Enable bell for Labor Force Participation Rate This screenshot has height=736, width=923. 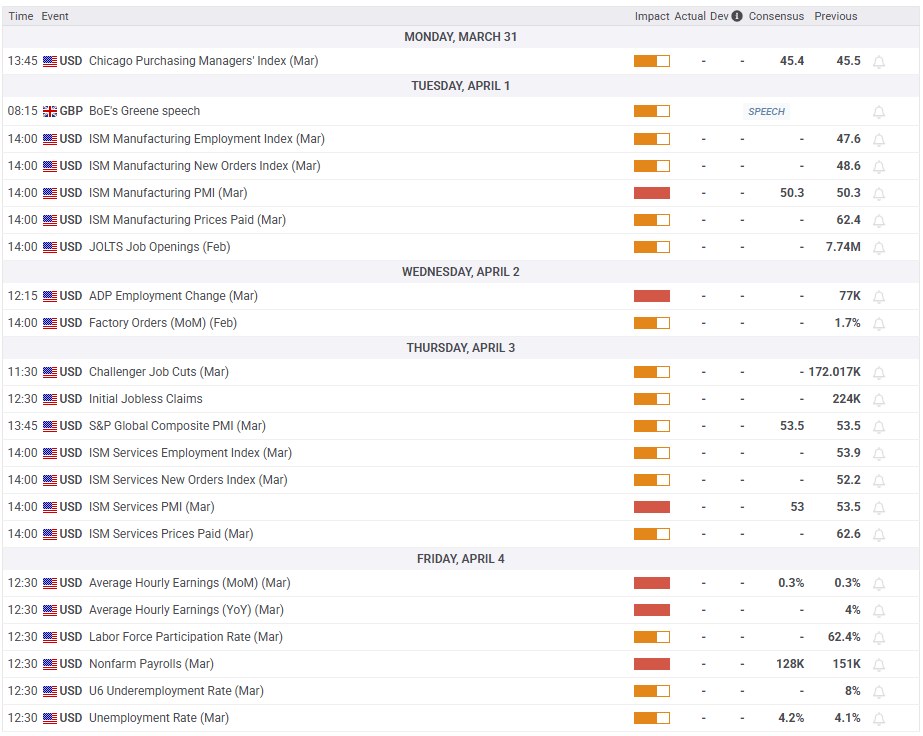(x=879, y=638)
